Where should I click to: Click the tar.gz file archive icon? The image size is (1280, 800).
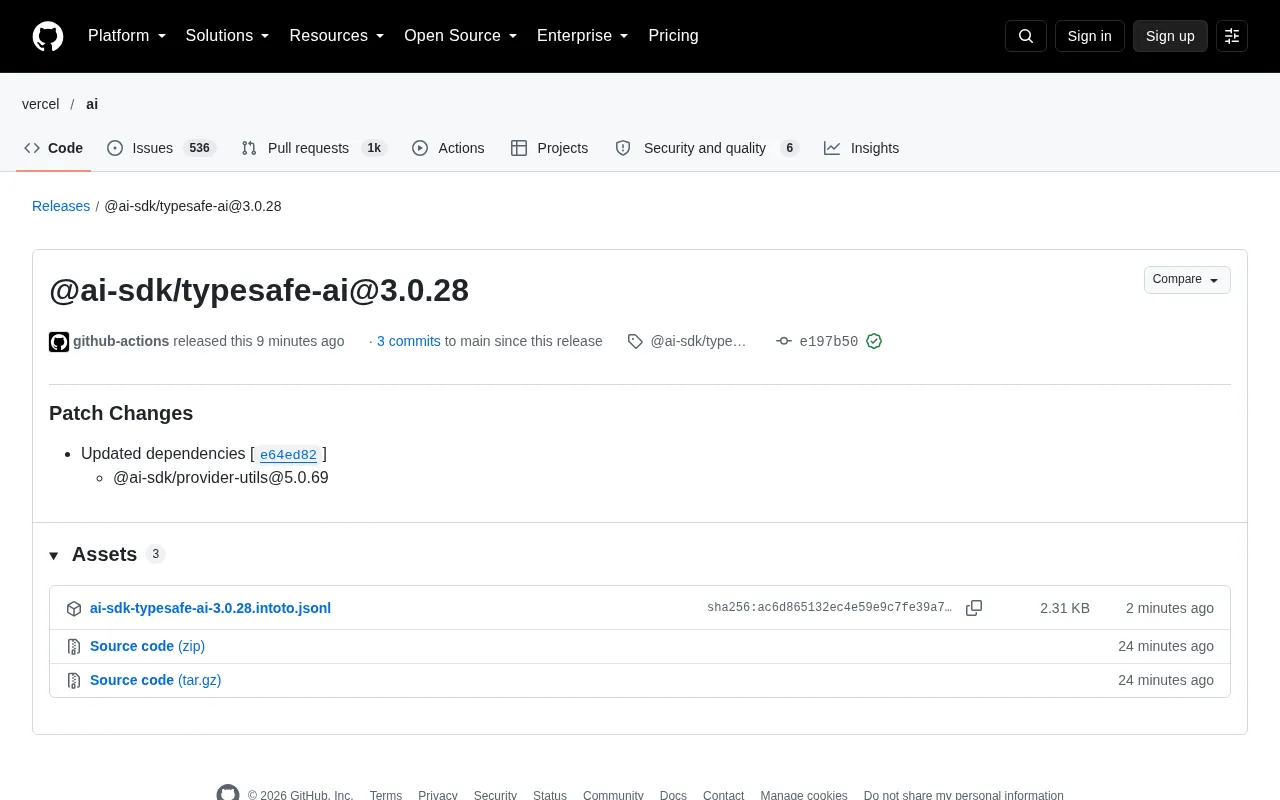[74, 681]
